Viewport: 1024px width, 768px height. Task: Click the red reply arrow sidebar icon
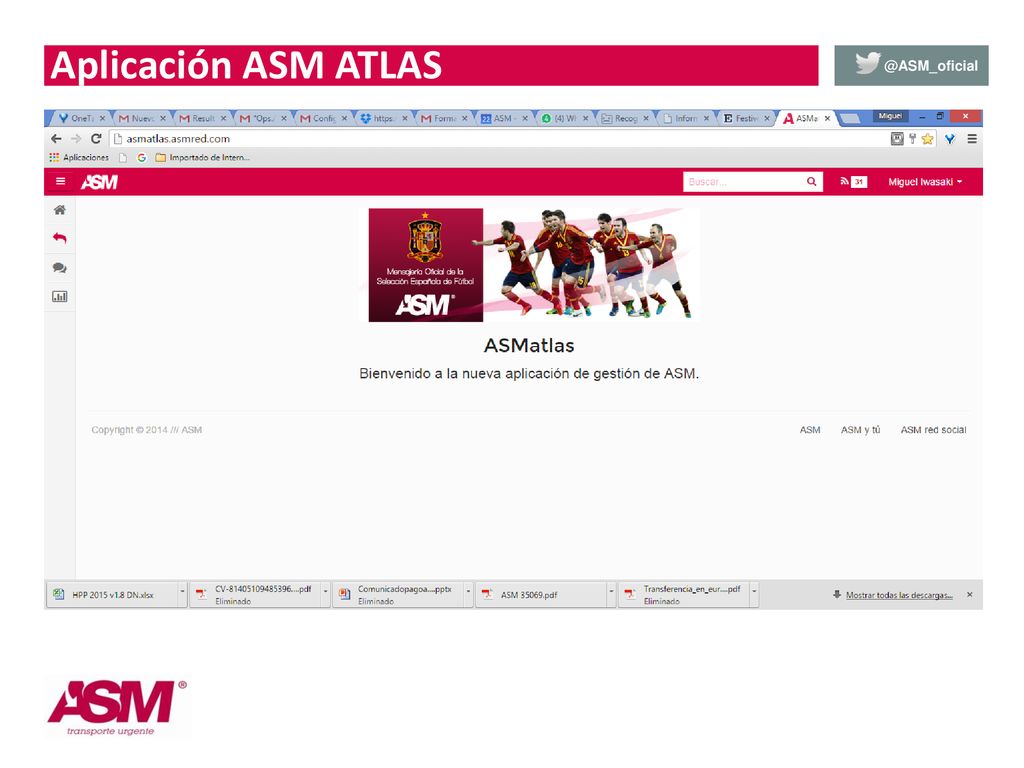(x=59, y=238)
